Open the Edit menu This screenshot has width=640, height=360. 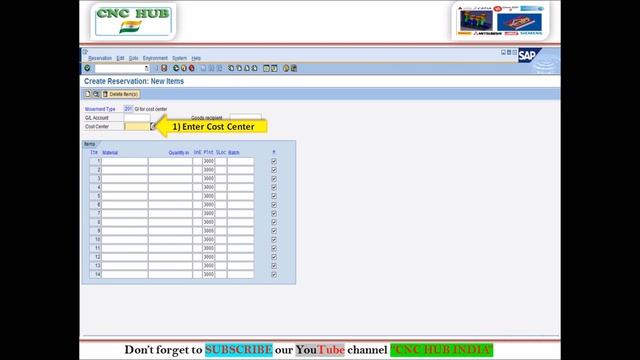120,58
